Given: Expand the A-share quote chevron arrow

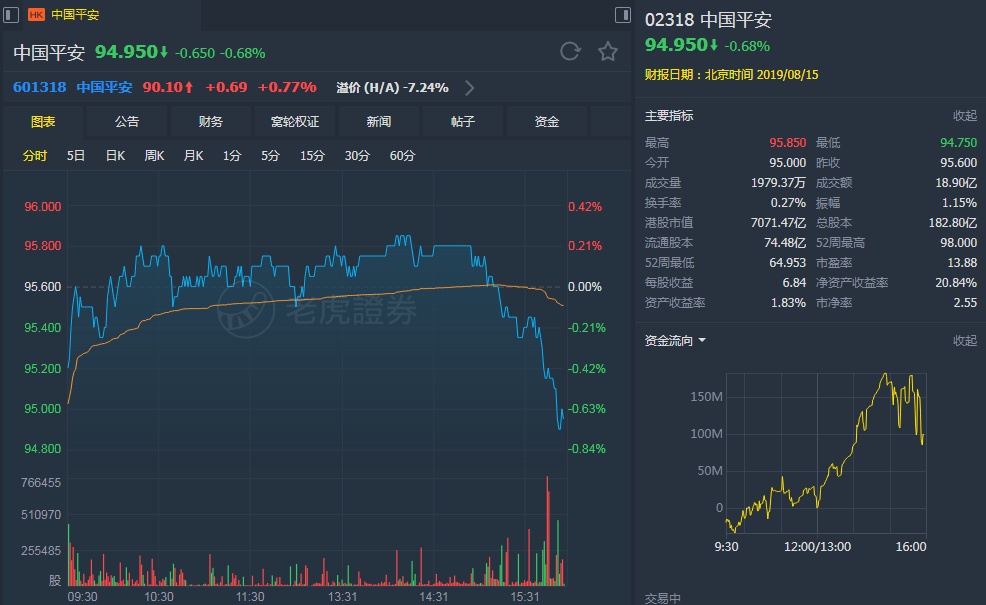Looking at the screenshot, I should 470,88.
